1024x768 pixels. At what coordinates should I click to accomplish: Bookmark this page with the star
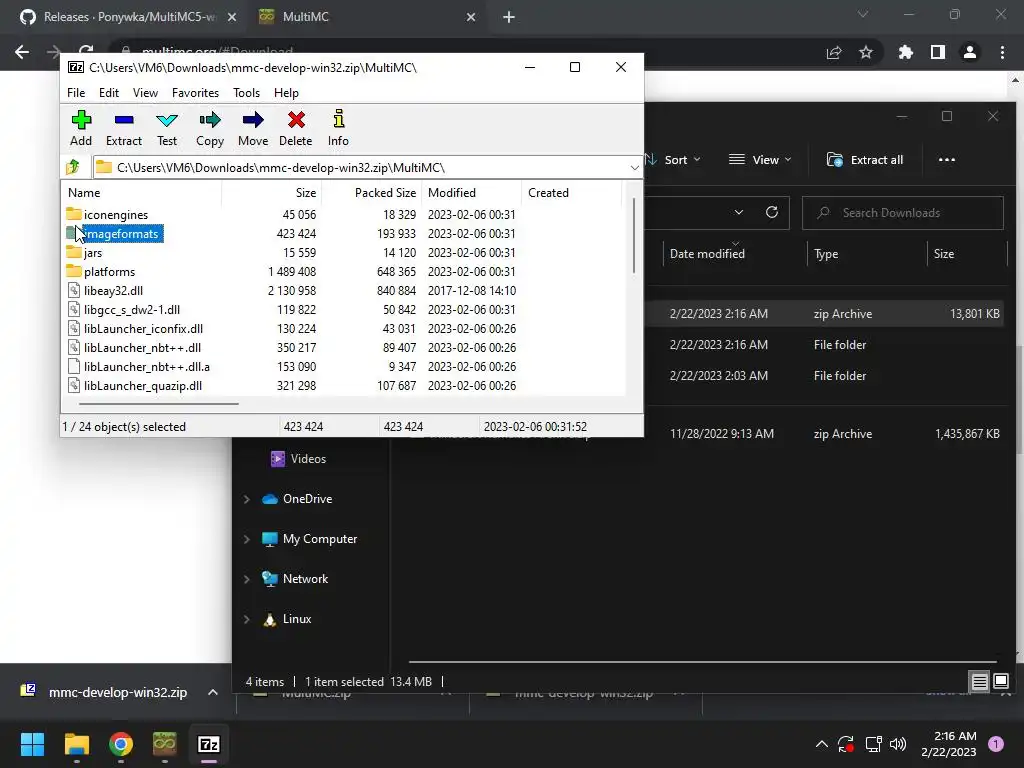(x=866, y=52)
